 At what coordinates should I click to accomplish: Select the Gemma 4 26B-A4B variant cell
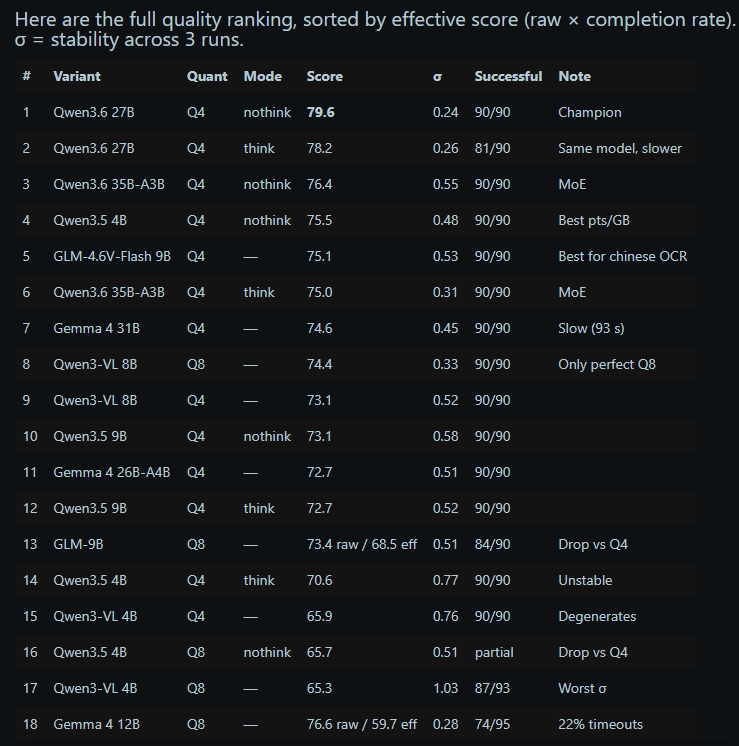111,472
